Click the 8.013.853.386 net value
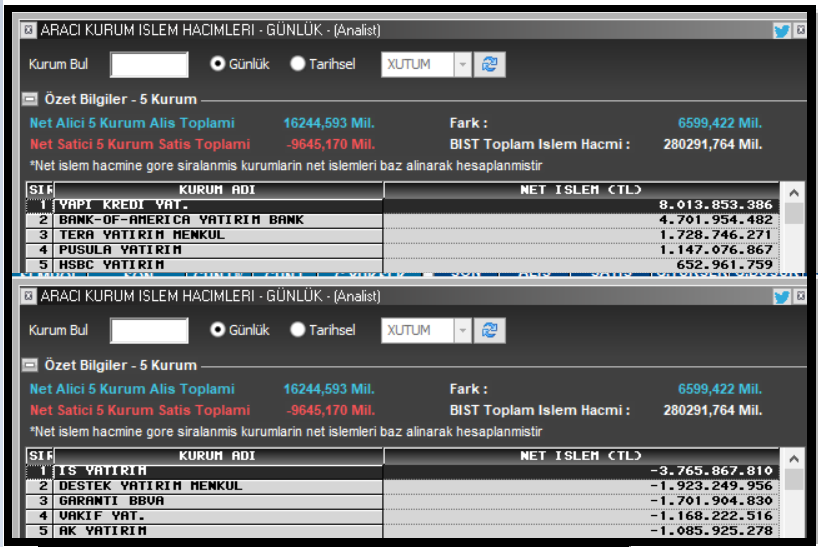Screen dimensions: 818x547 [x=715, y=205]
